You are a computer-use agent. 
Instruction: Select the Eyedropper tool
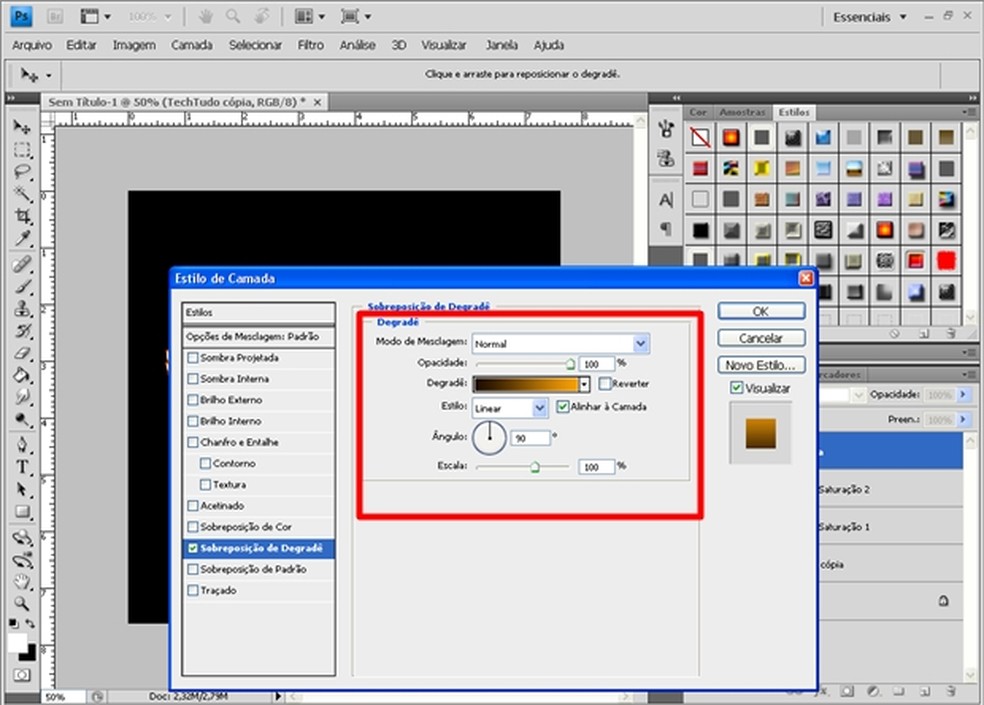click(22, 238)
